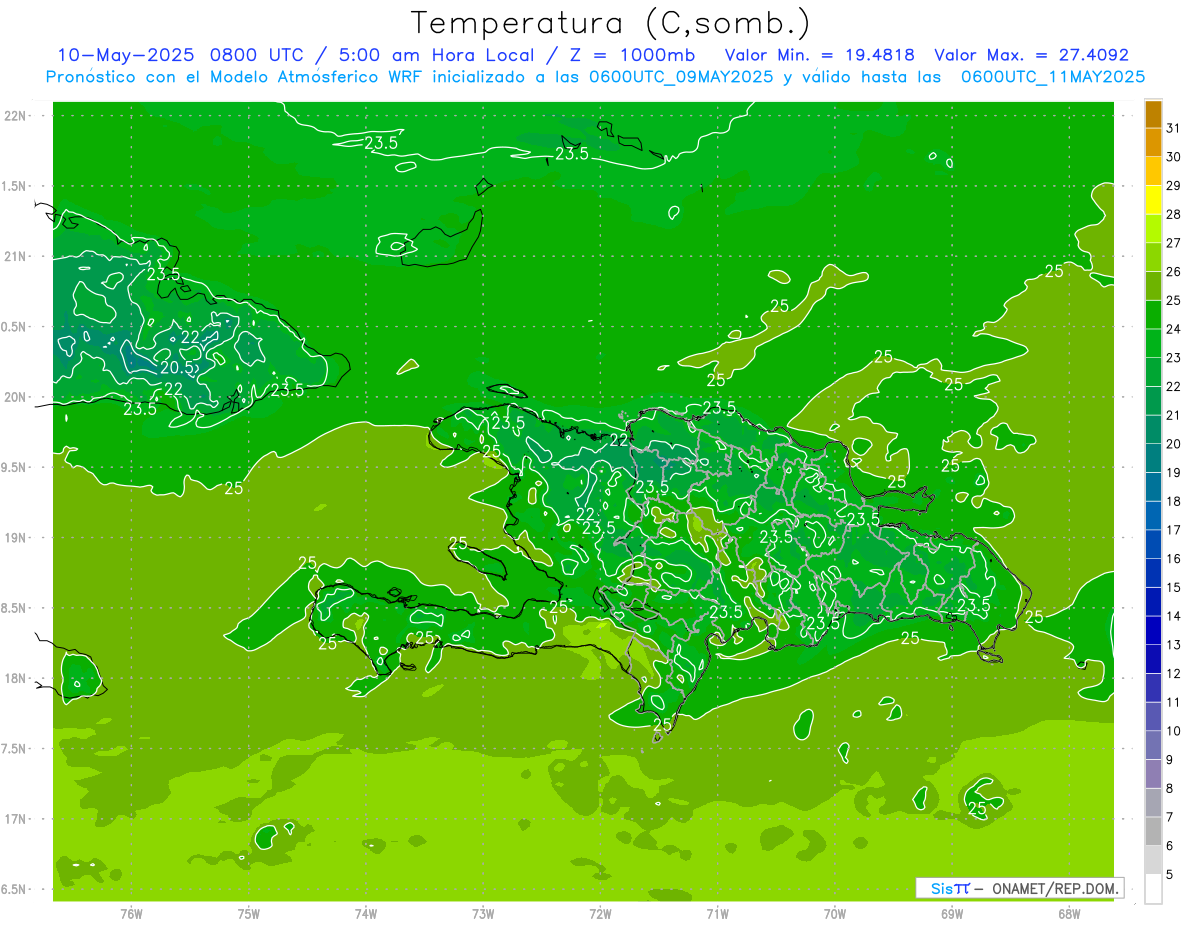Pick the dark blue swatch between 13 and 14
The height and width of the screenshot is (927, 1200).
1154,630
